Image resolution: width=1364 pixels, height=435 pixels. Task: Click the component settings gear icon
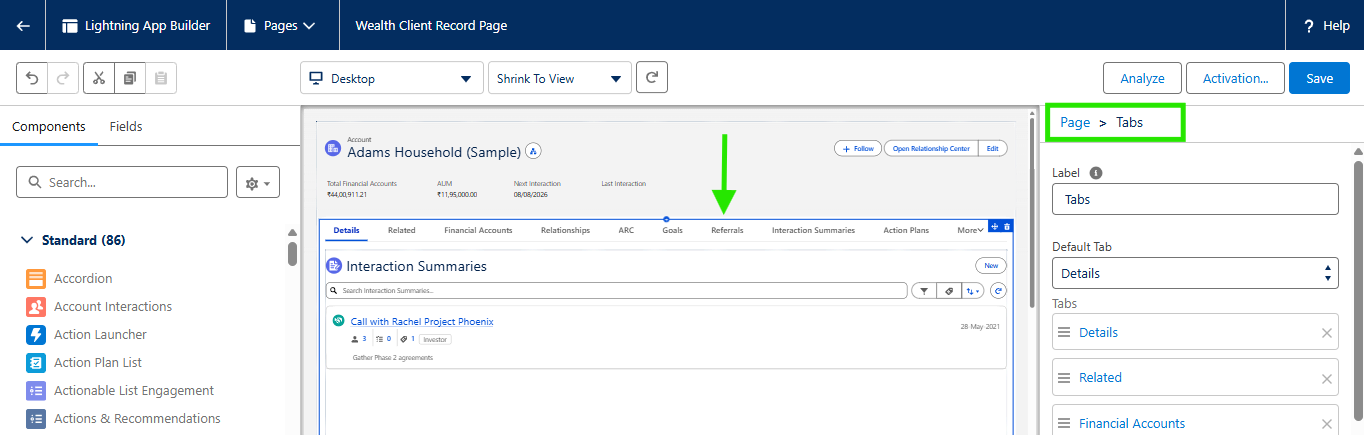click(x=257, y=183)
